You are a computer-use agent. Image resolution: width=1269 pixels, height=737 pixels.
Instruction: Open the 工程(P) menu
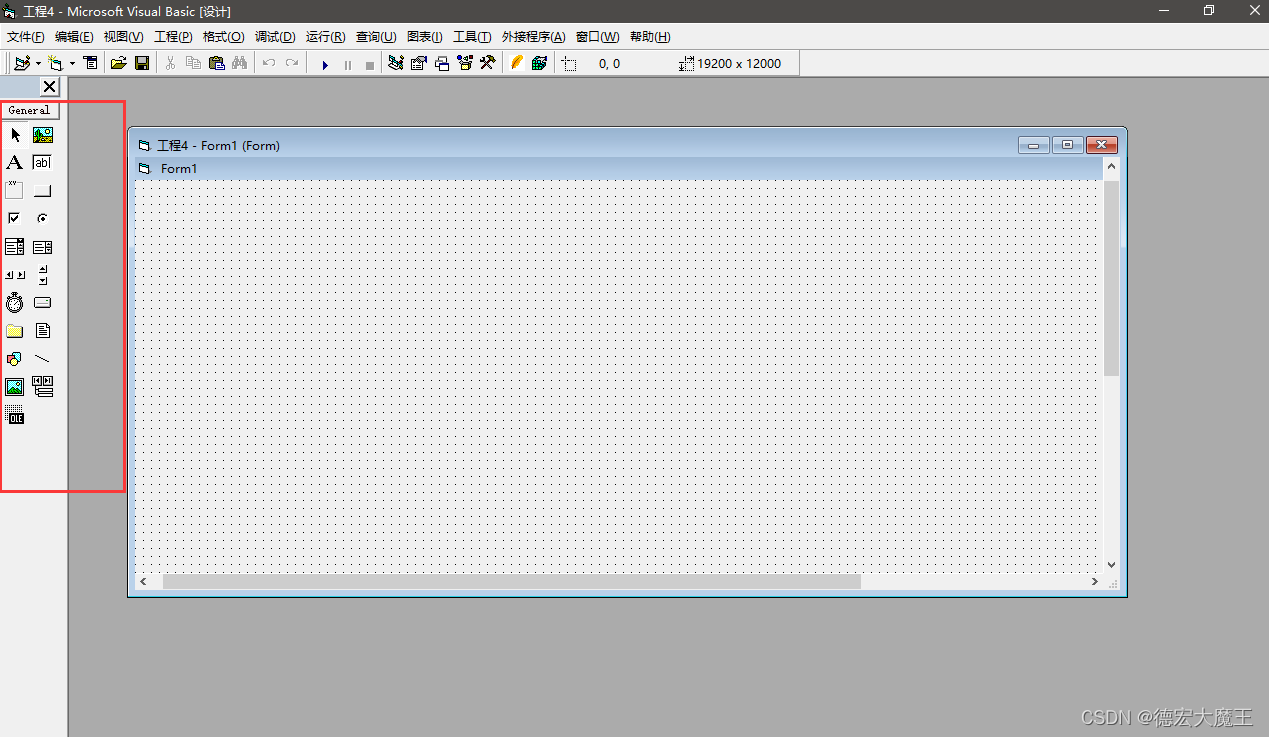[x=173, y=37]
